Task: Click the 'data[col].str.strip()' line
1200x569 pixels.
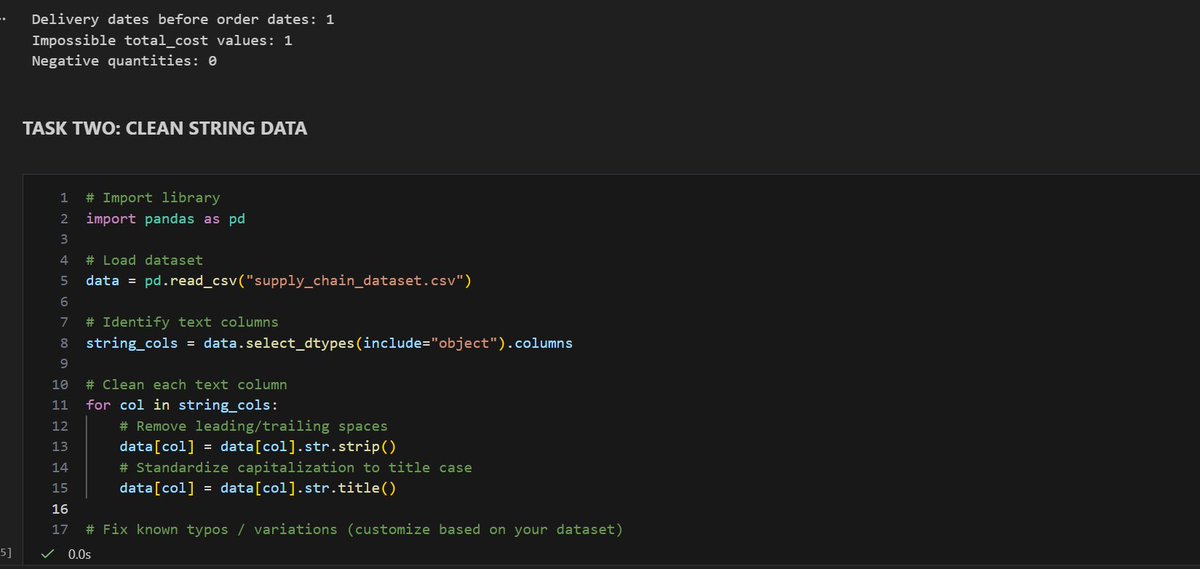Action: [258, 447]
